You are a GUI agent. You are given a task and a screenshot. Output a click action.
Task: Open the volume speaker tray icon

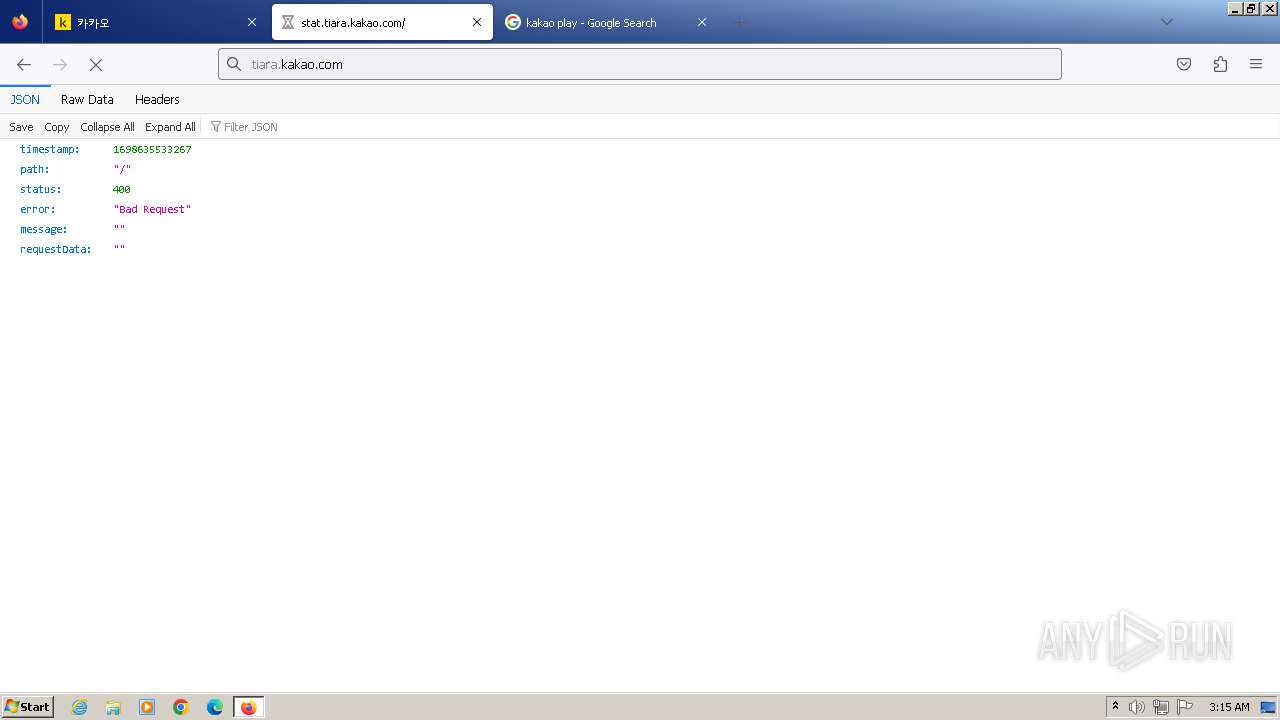pos(1136,707)
